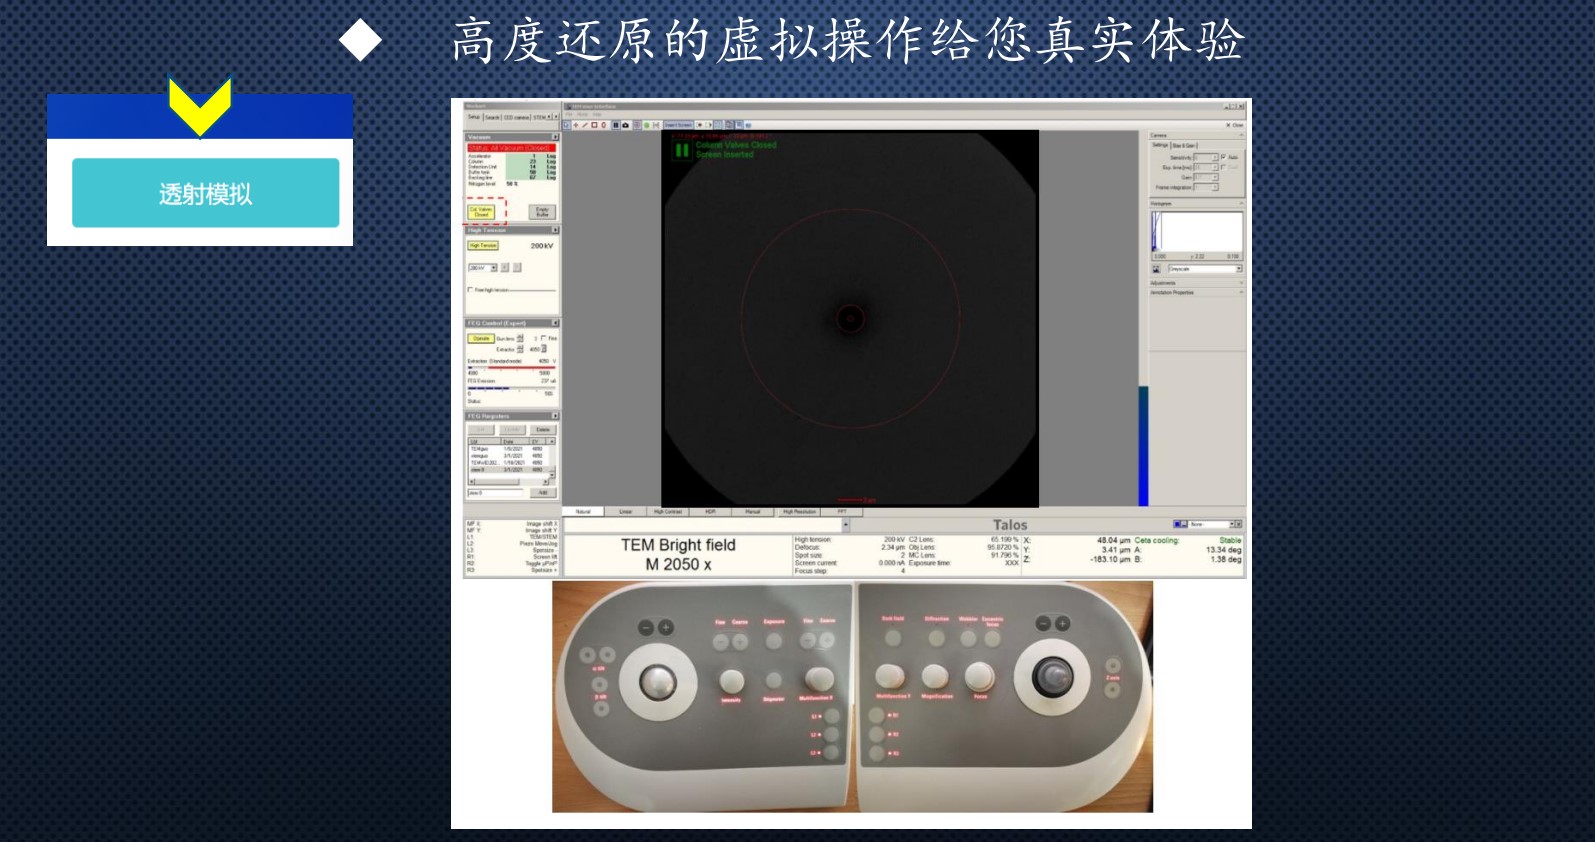The width and height of the screenshot is (1595, 842).
Task: Open the Bias & Gain tab
Action: (x=1185, y=146)
